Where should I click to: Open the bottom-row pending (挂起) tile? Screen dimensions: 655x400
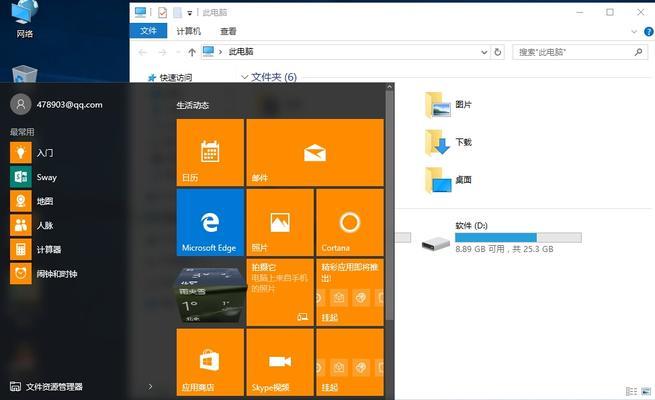pos(350,362)
